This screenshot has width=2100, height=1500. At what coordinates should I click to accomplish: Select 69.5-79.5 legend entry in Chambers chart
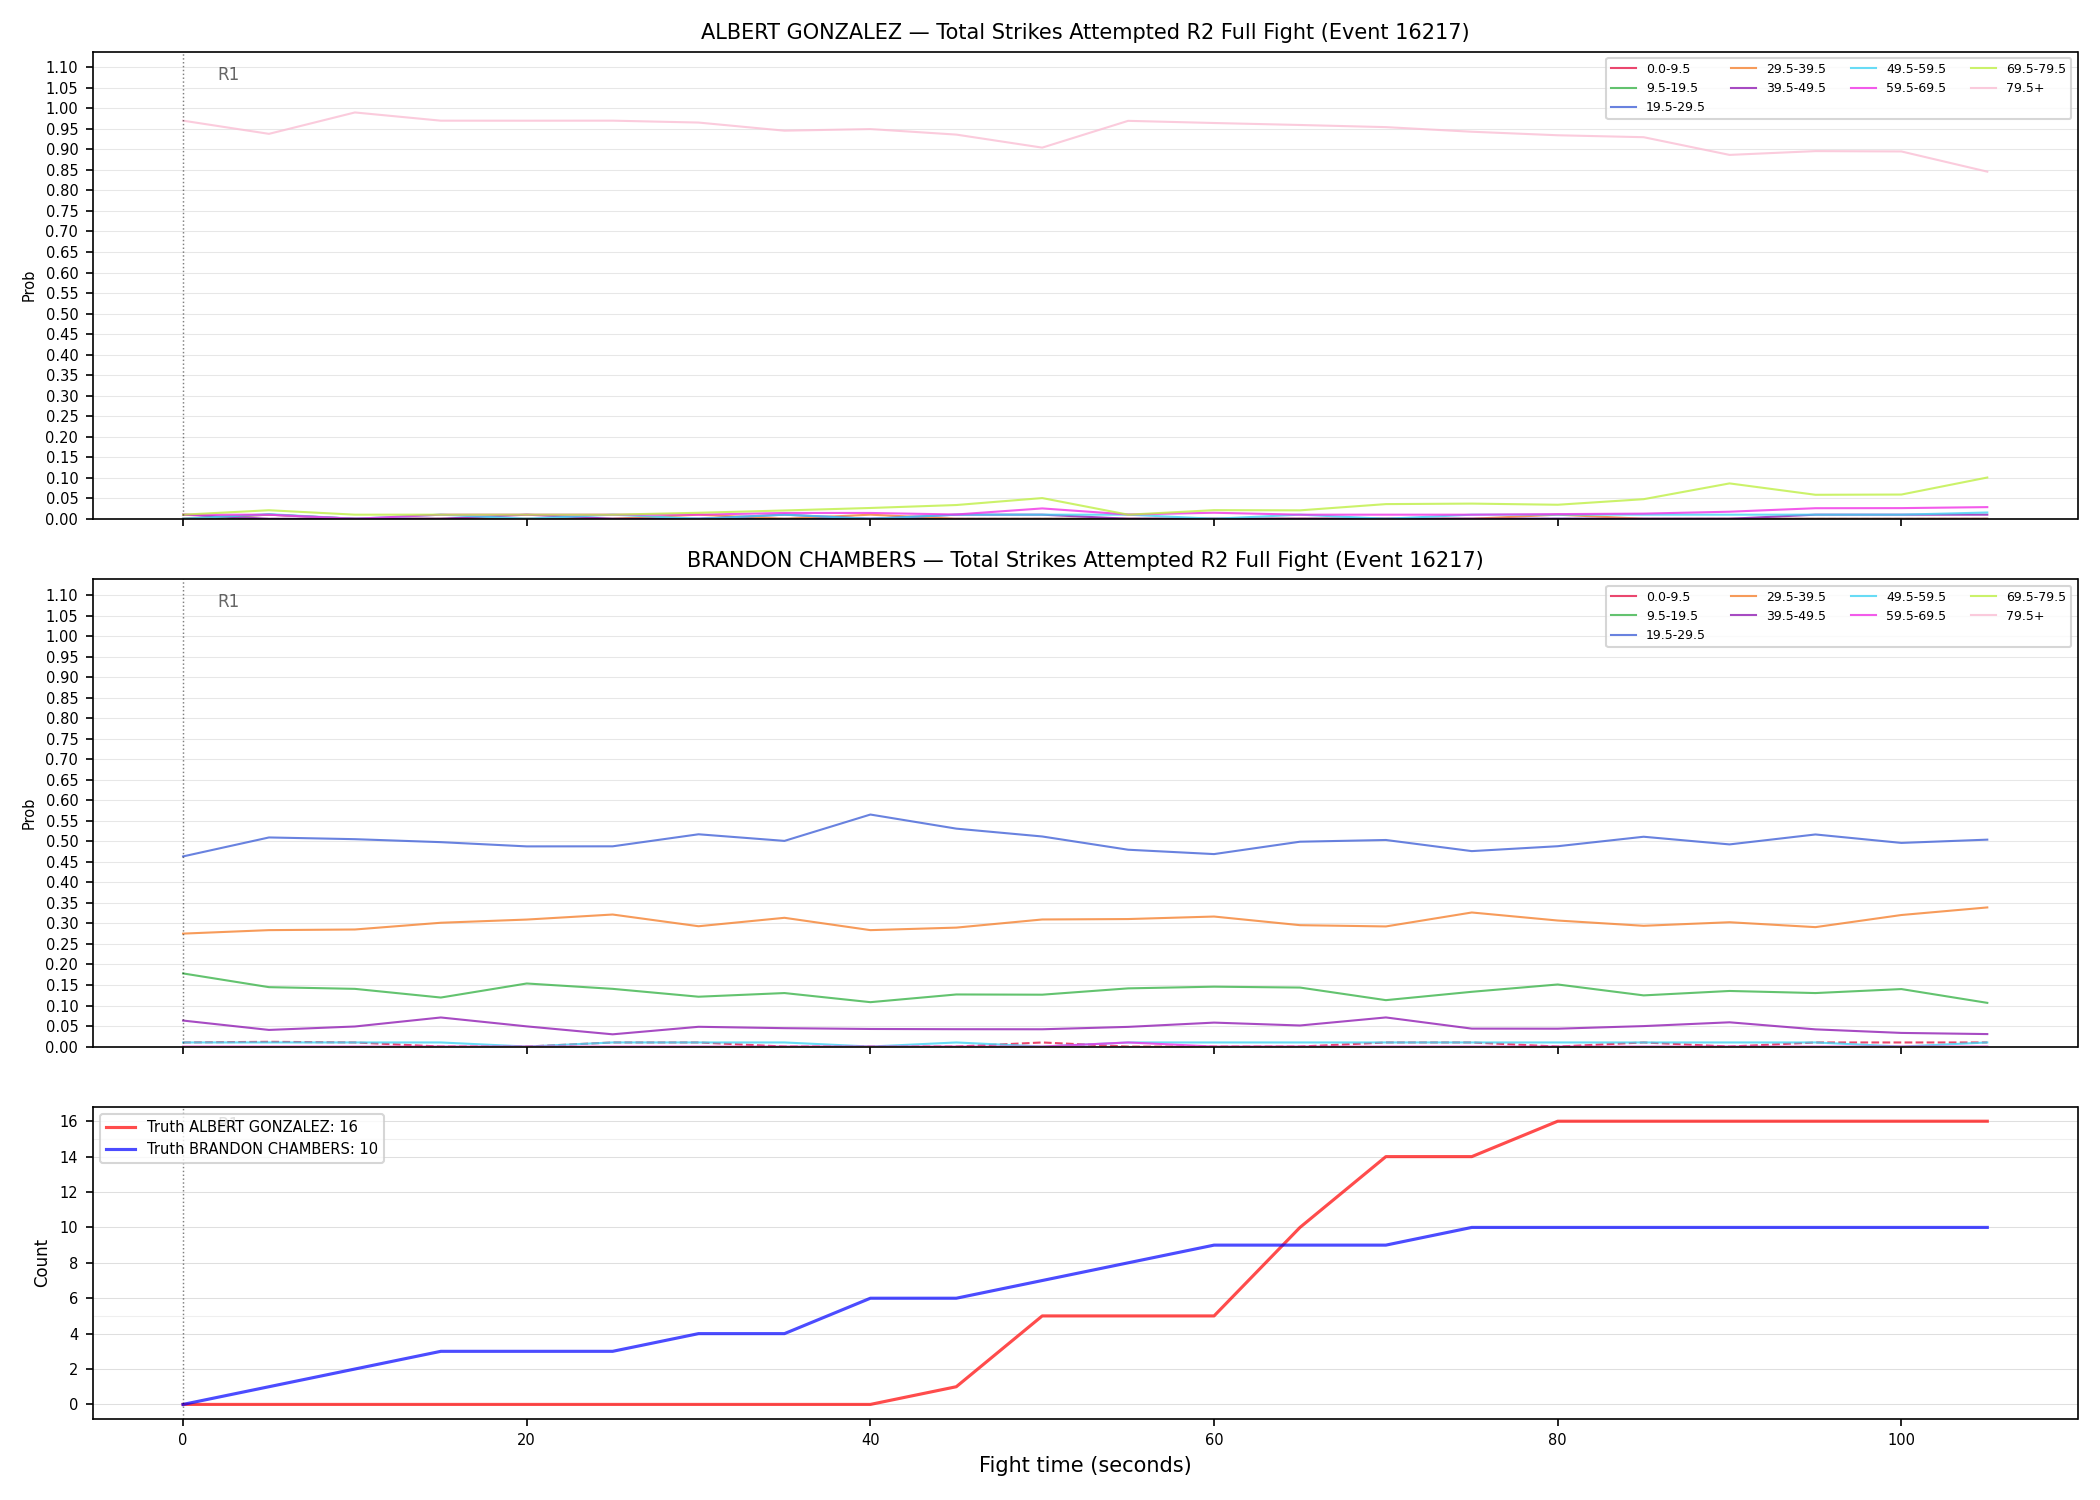(x=2018, y=597)
